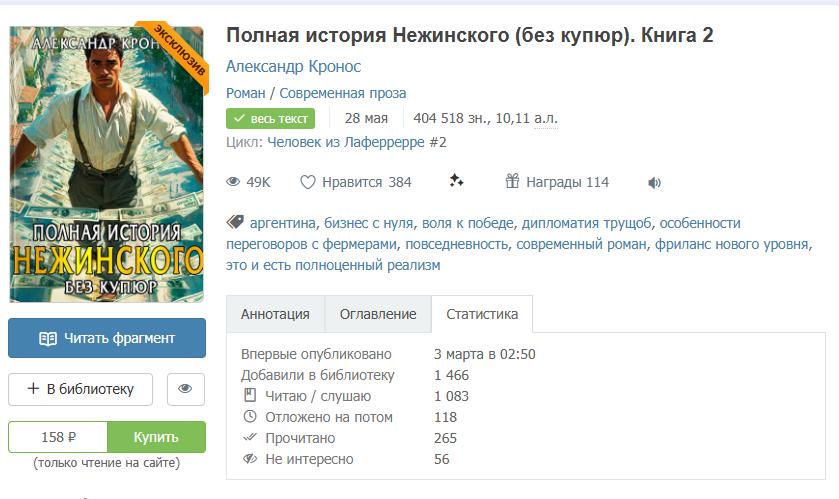839x499 pixels.
Task: Click the green Купить button
Action: point(156,437)
